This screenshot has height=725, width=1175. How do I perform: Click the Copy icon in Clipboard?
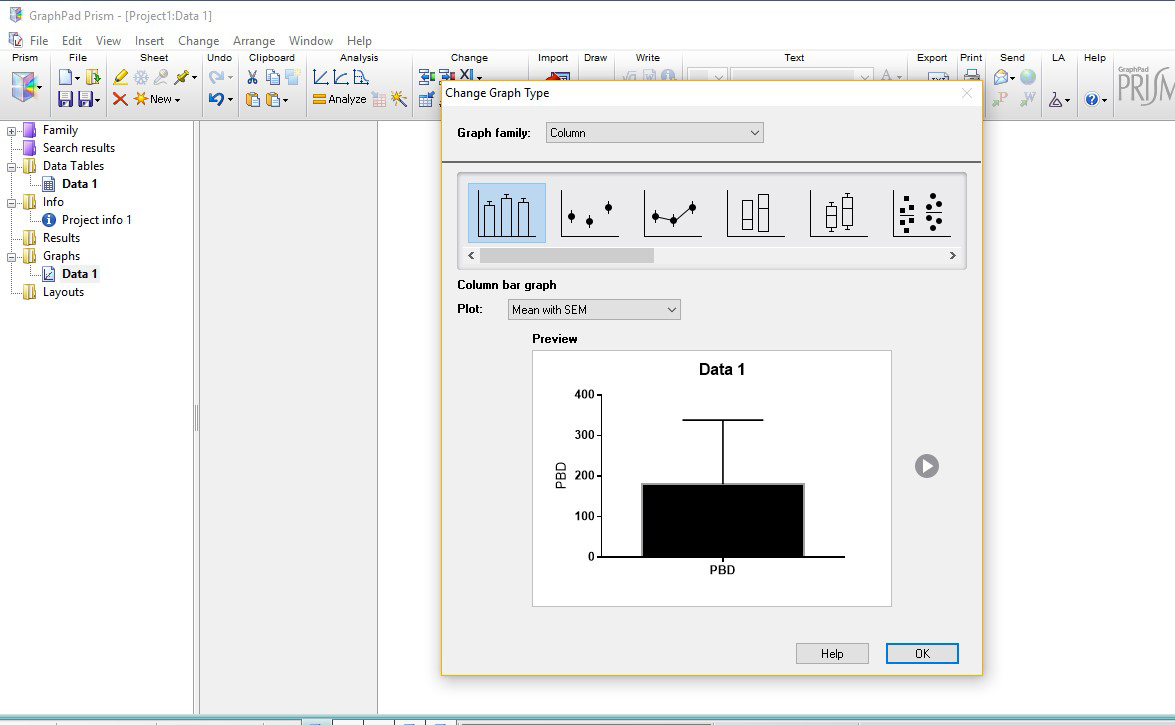[273, 77]
